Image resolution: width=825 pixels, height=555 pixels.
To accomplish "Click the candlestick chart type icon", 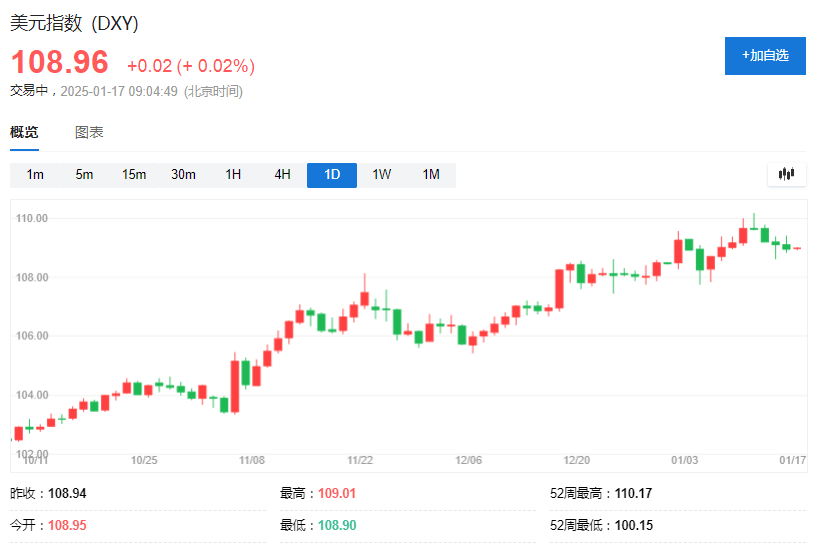I will pyautogui.click(x=786, y=174).
